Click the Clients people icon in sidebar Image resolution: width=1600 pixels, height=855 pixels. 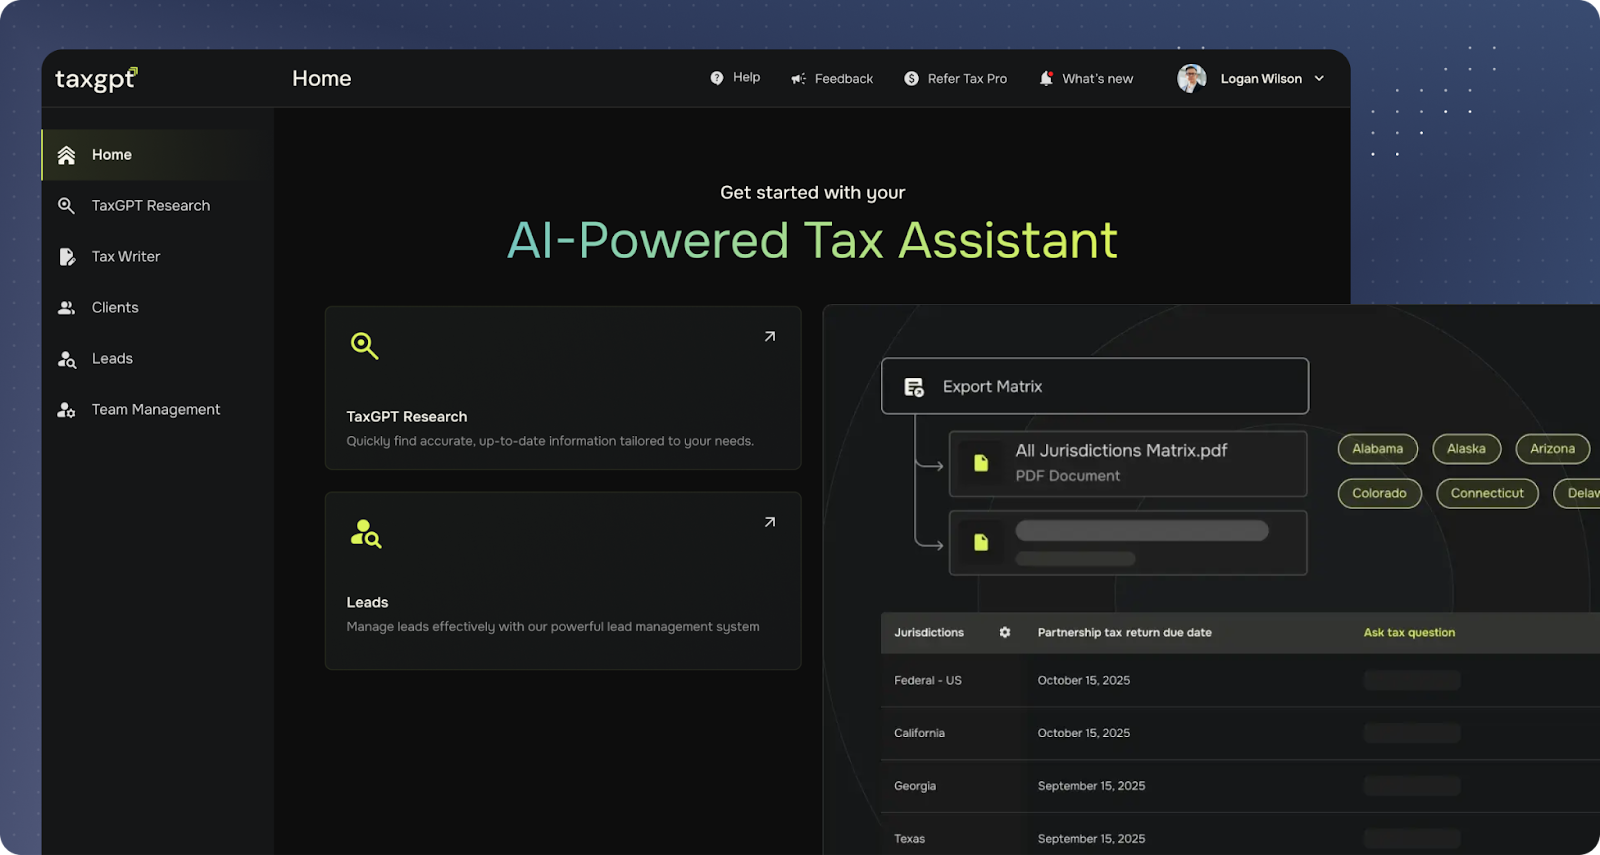pos(66,308)
